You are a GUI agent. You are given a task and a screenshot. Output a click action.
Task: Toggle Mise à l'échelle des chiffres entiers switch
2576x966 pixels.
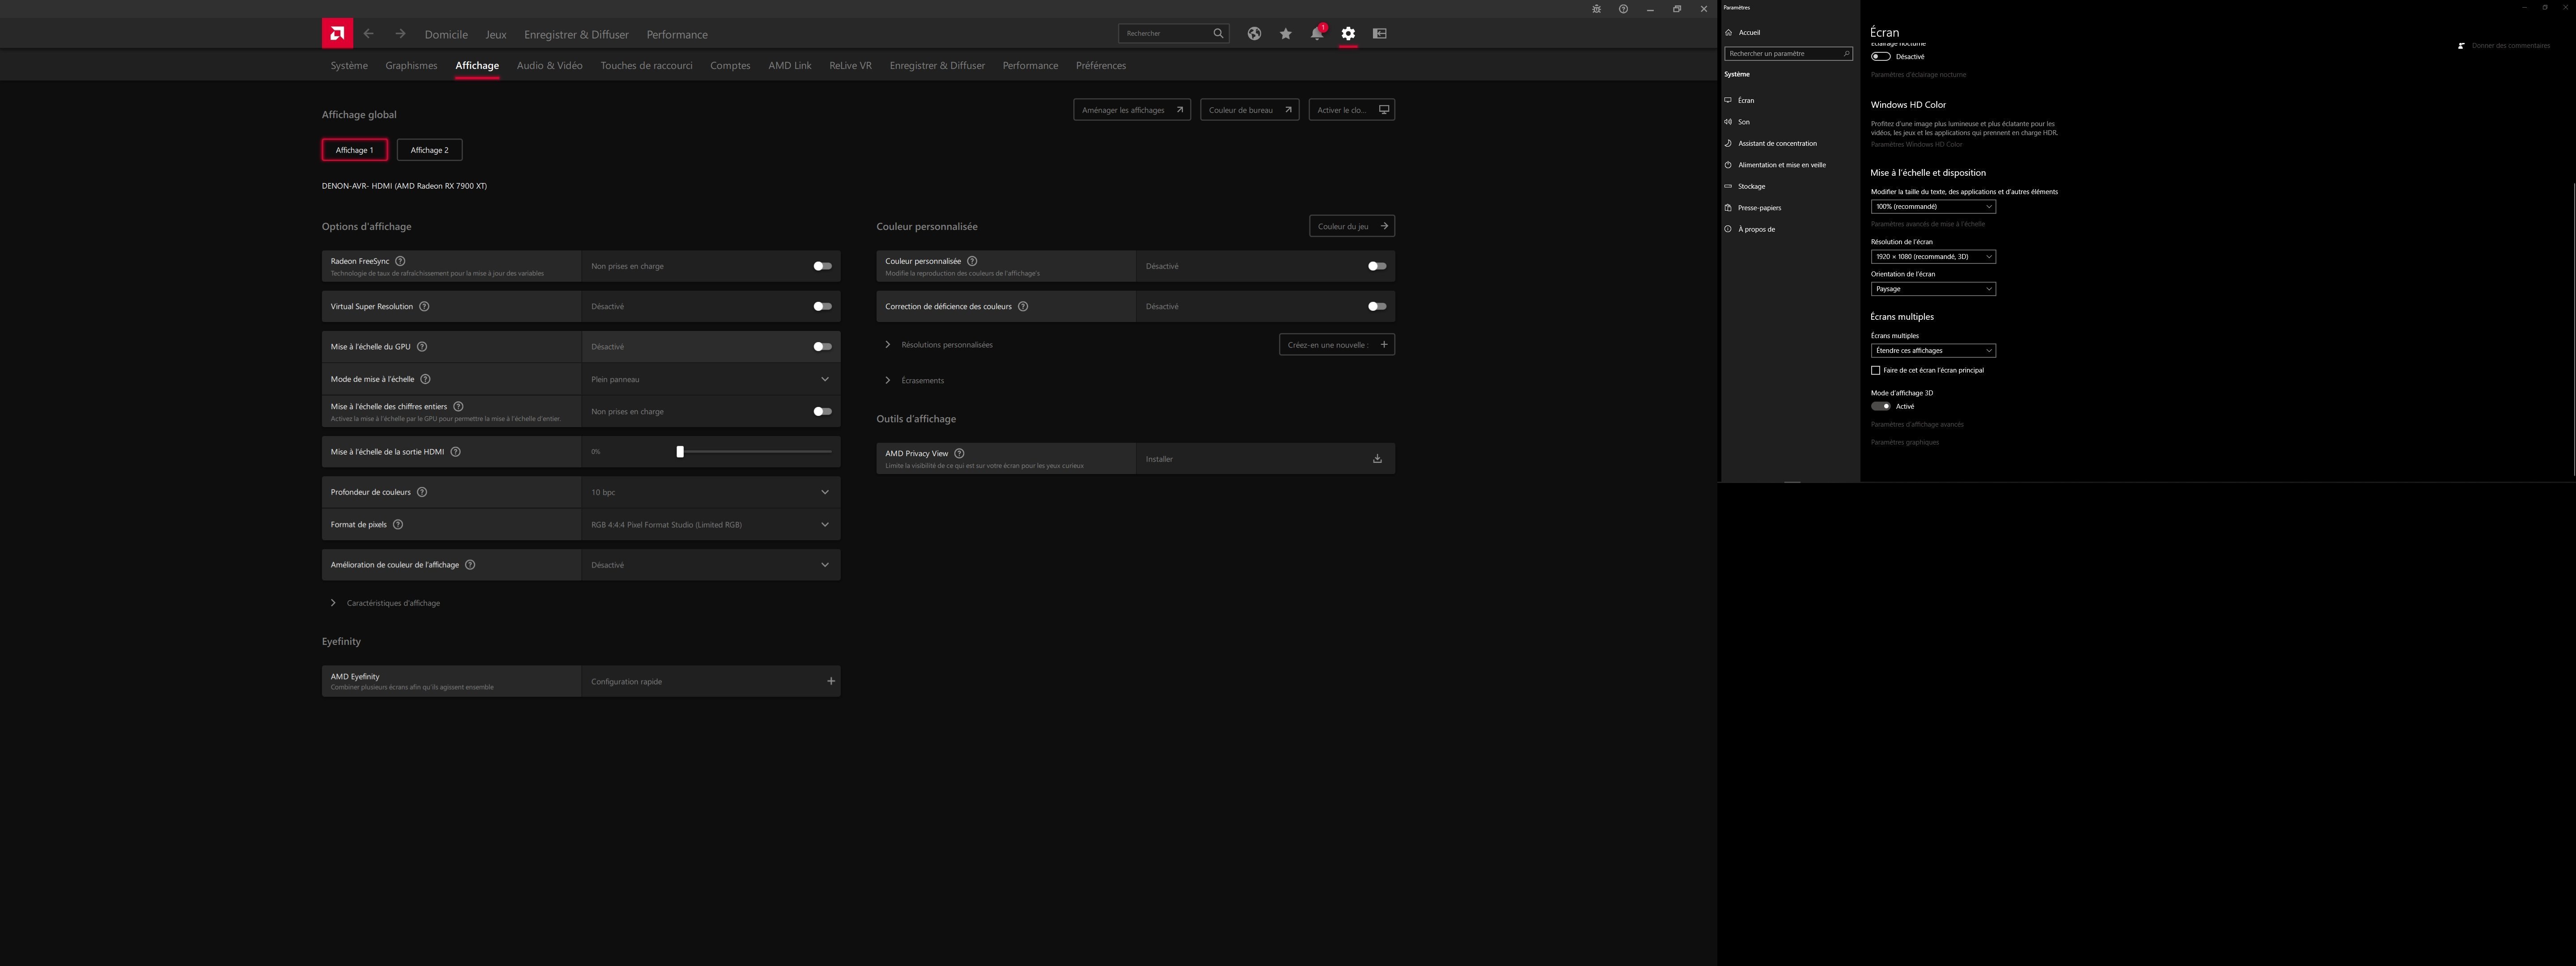click(x=822, y=411)
